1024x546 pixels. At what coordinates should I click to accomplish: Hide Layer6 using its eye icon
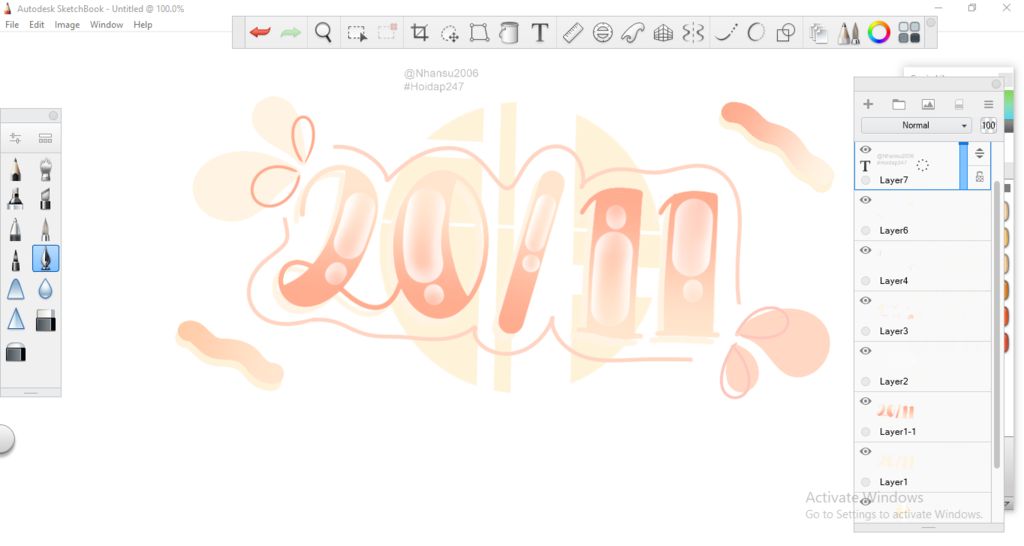point(865,200)
